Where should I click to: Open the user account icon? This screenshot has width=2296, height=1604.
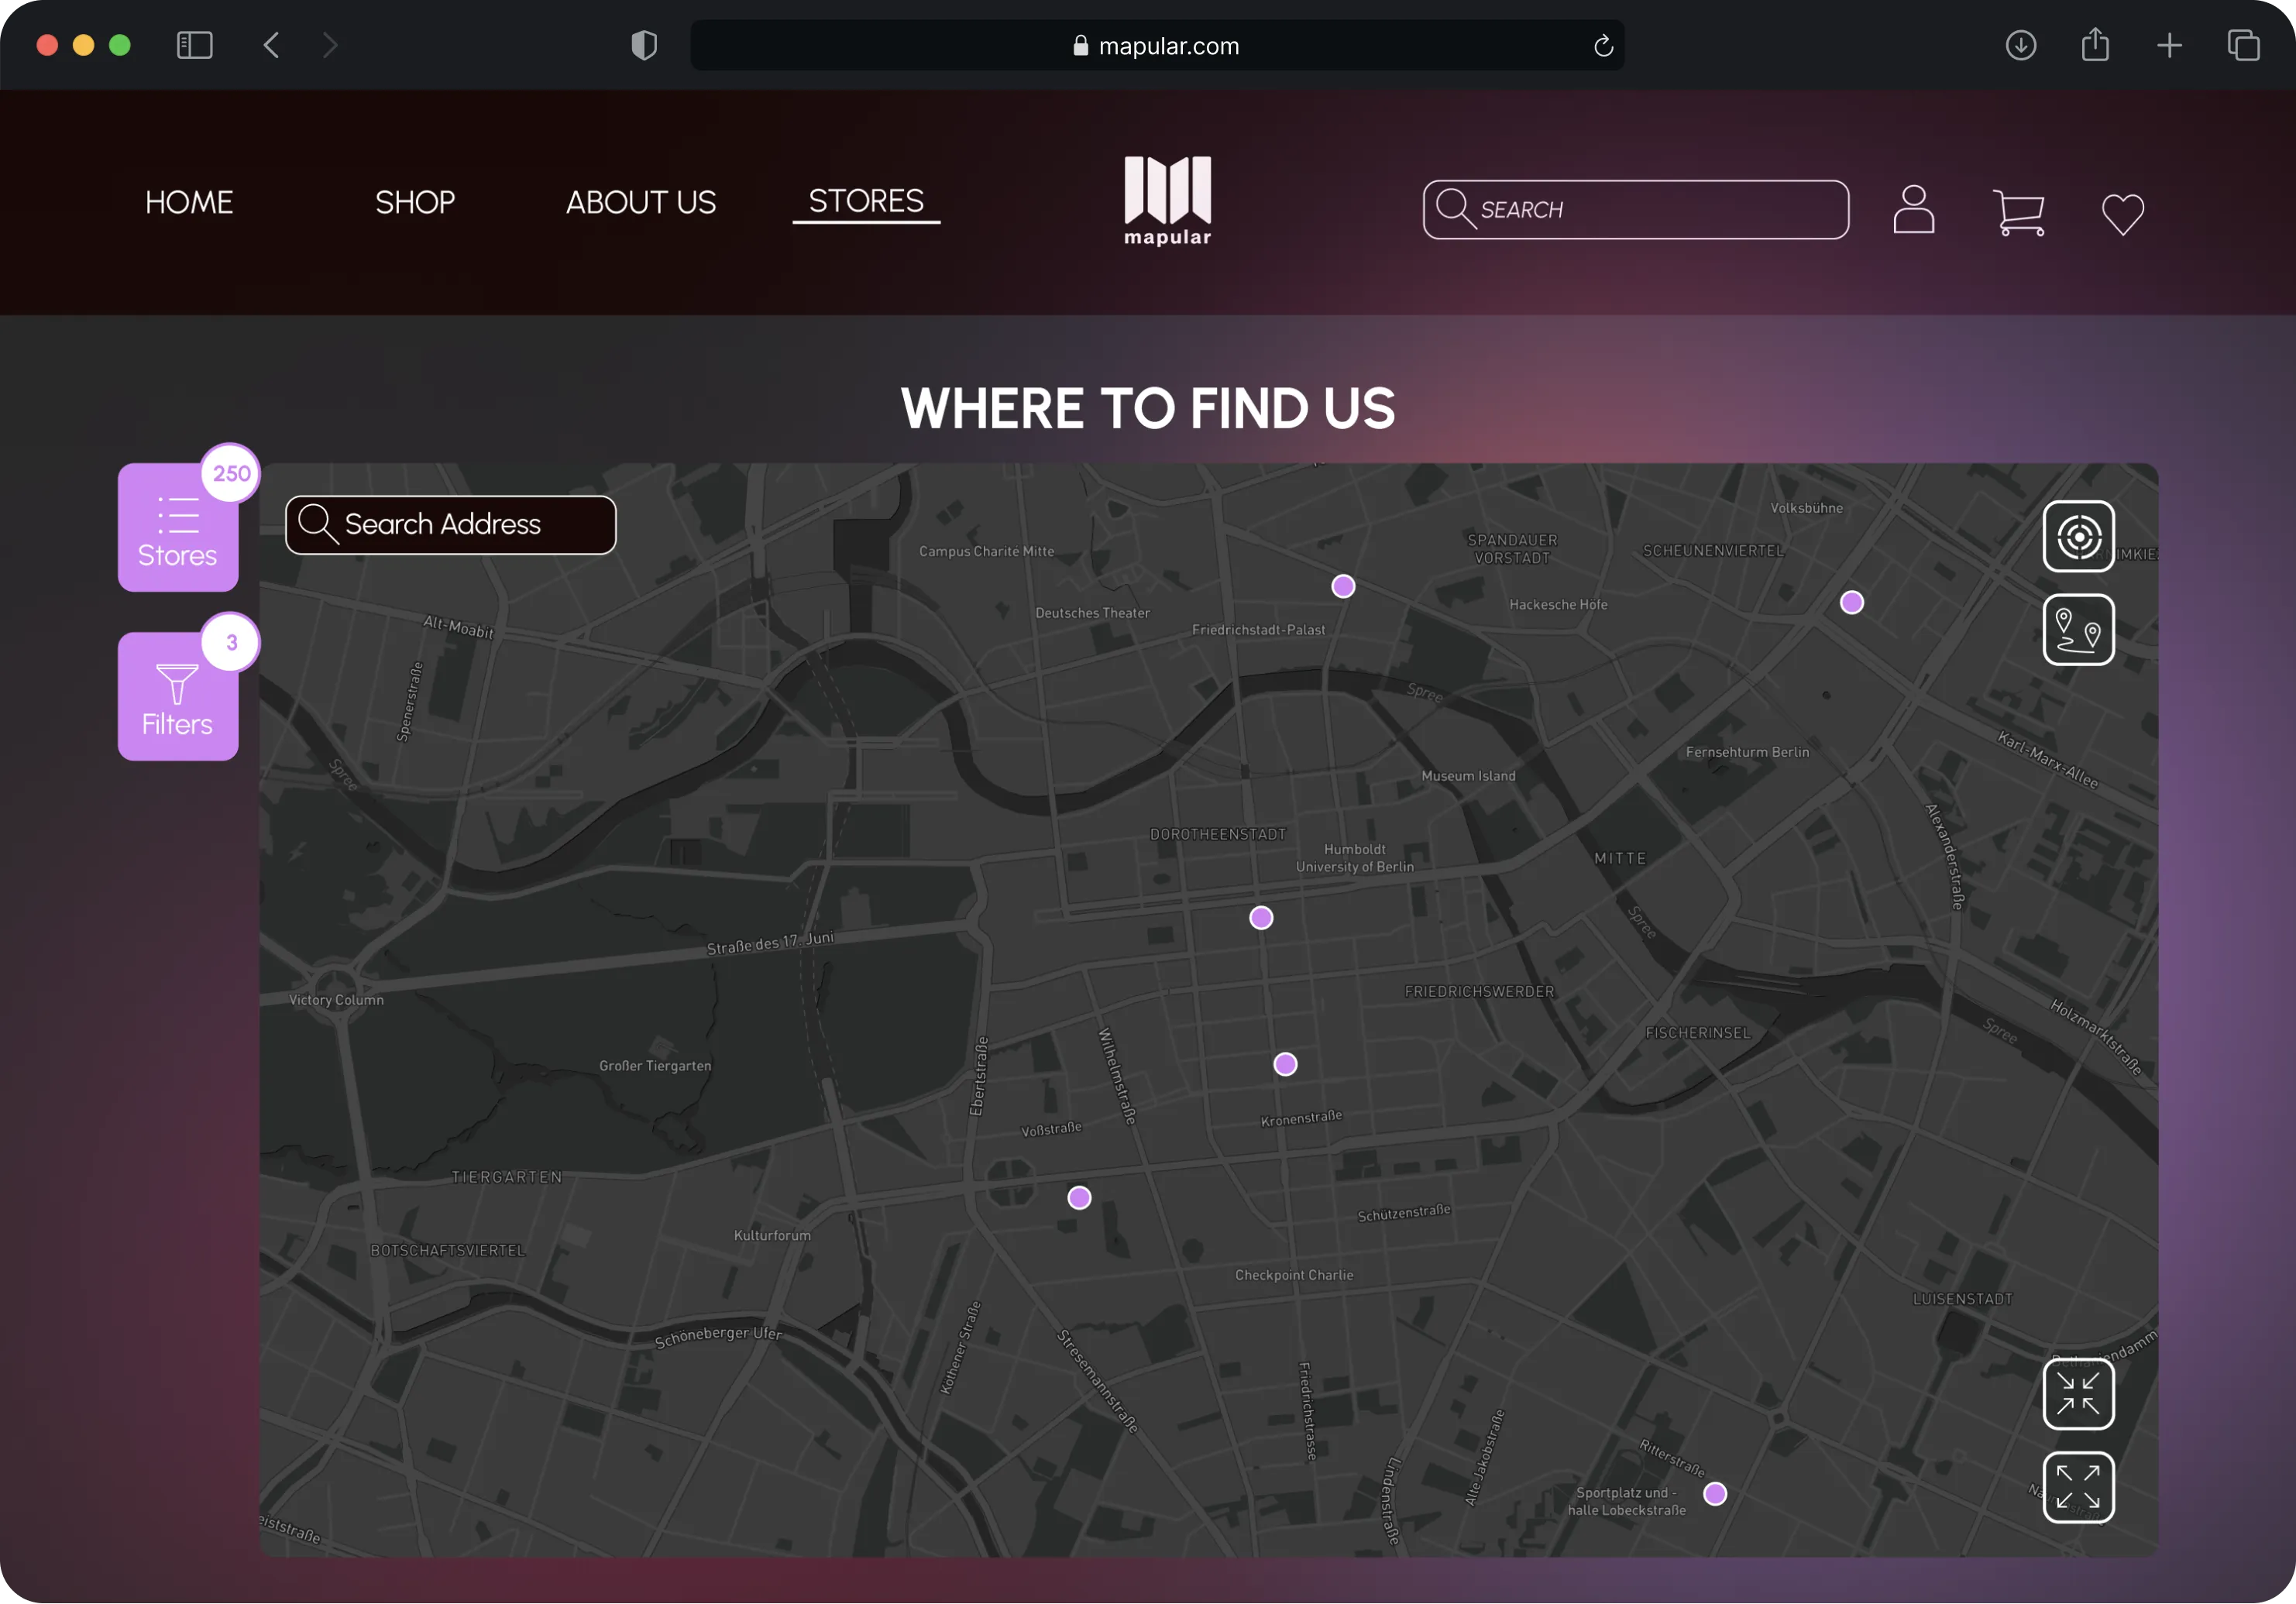[x=1913, y=211]
